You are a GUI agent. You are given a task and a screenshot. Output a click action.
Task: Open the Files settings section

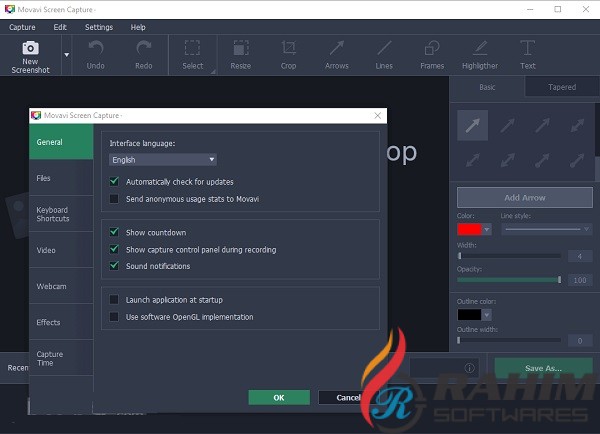(61, 178)
